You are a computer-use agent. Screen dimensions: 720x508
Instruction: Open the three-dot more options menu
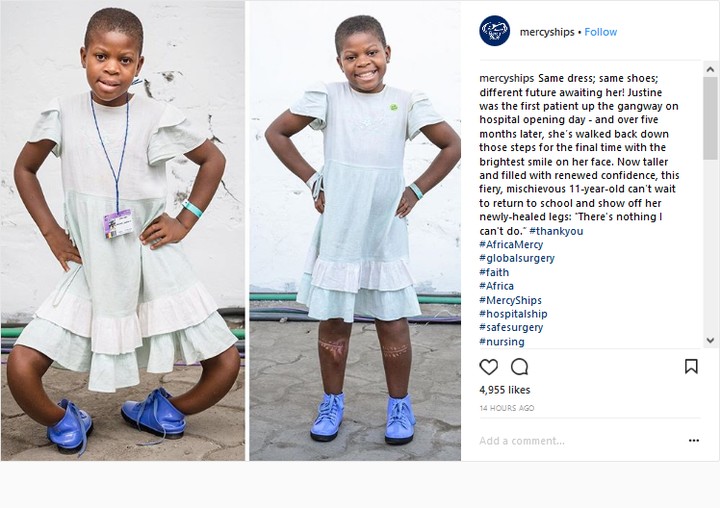pos(693,440)
